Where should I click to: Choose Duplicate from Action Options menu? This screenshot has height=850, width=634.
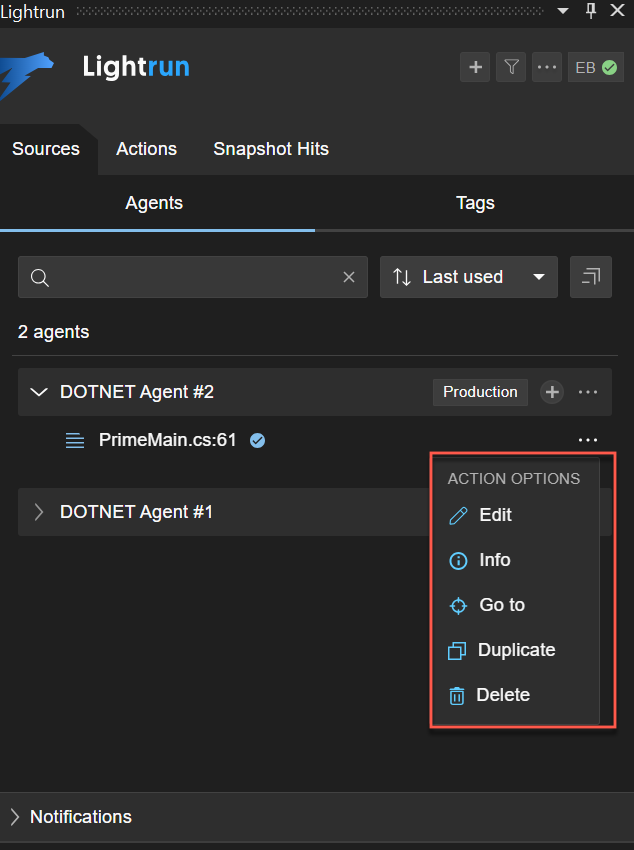coord(516,650)
